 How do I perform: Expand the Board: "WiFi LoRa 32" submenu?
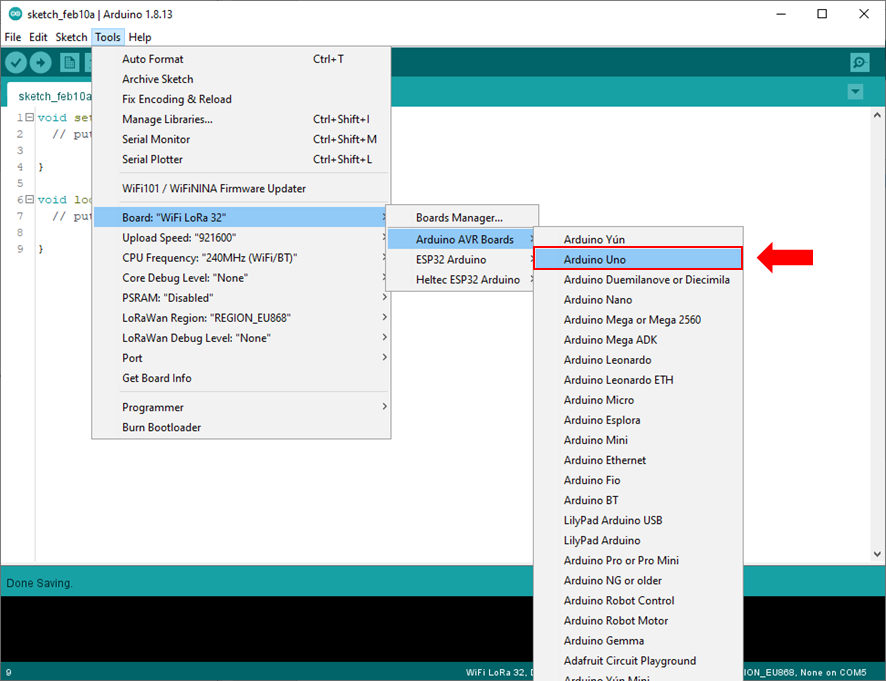[x=241, y=218]
